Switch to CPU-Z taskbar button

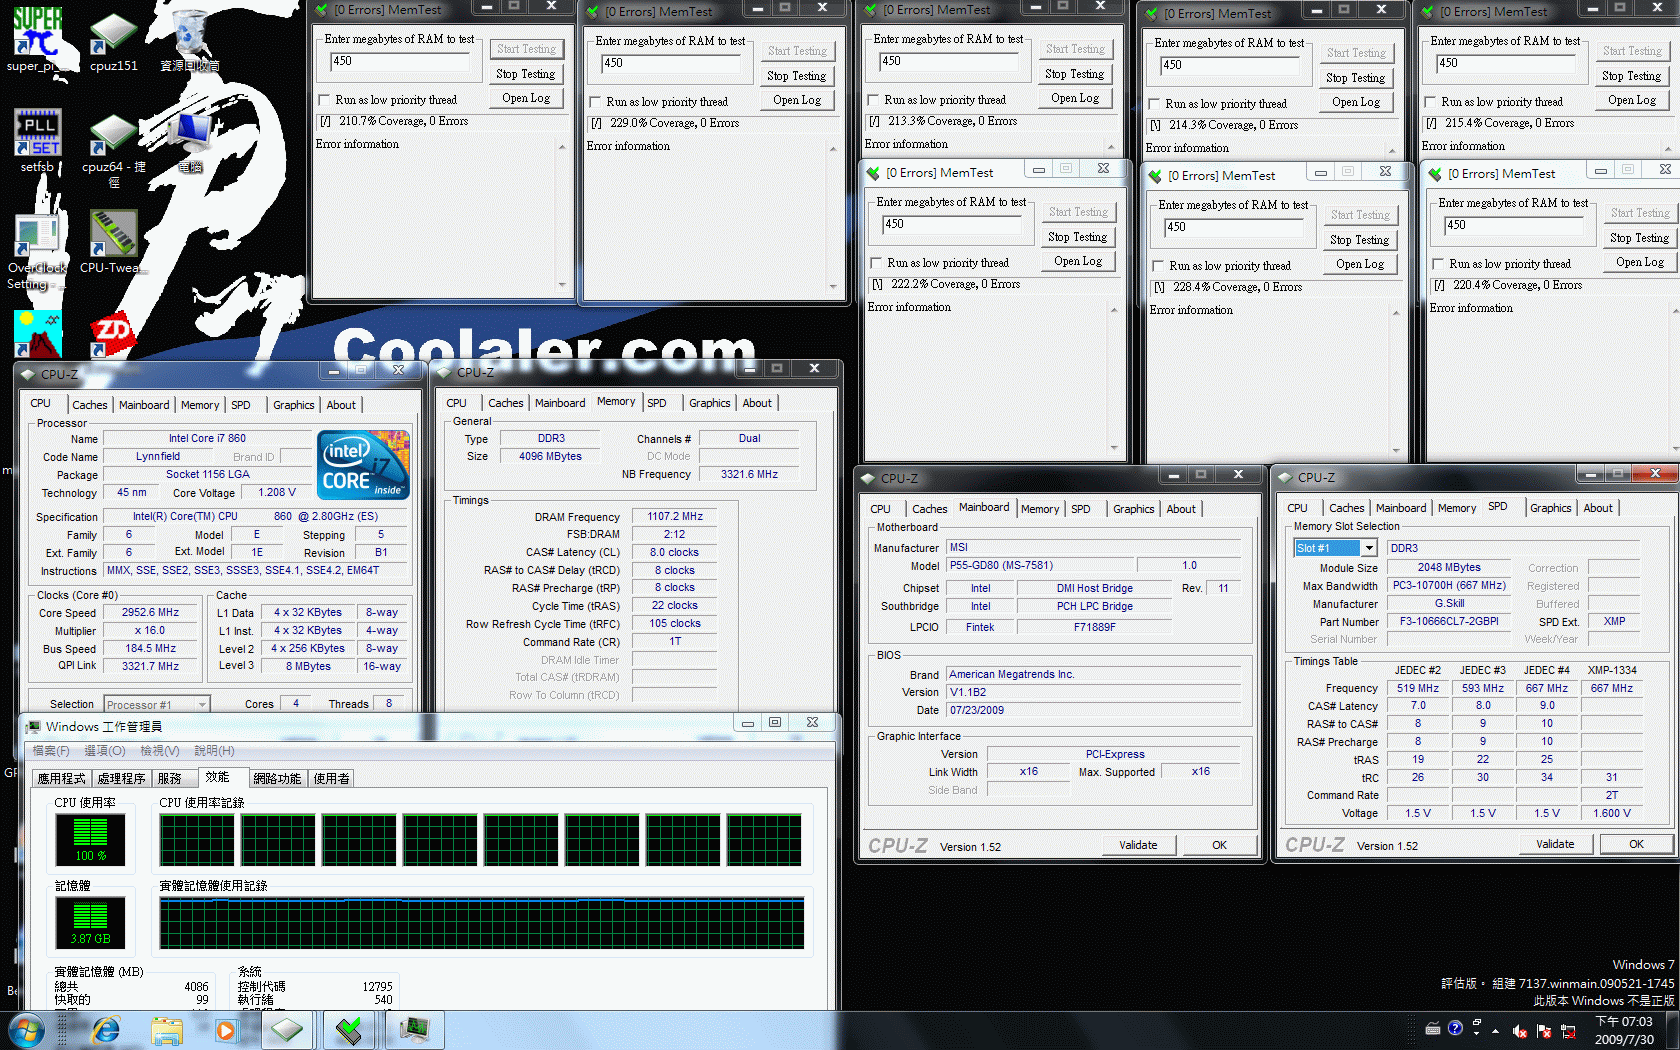(x=287, y=1030)
